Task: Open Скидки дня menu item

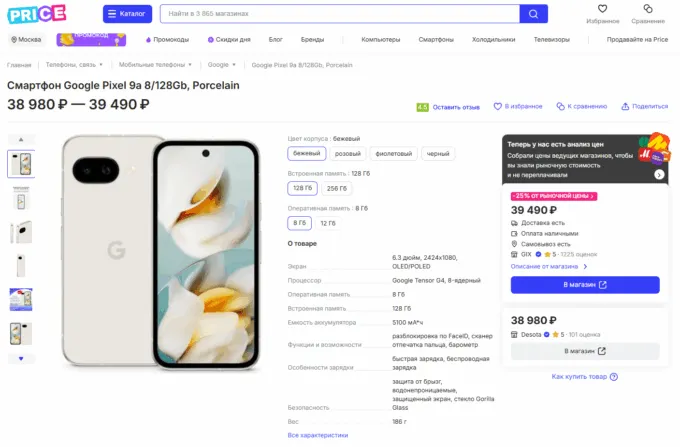Action: [230, 40]
